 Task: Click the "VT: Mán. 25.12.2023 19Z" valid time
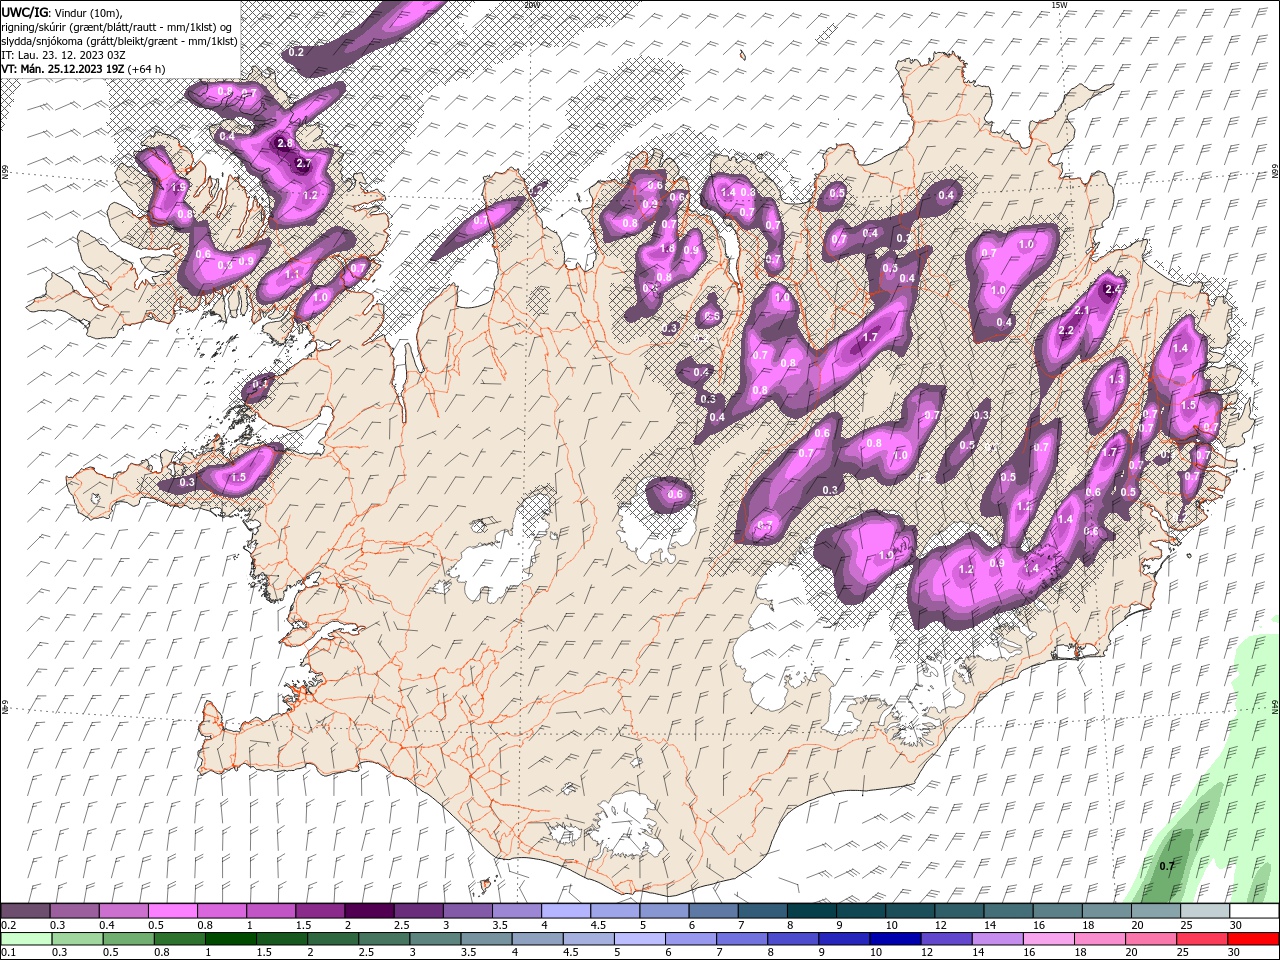tap(62, 69)
